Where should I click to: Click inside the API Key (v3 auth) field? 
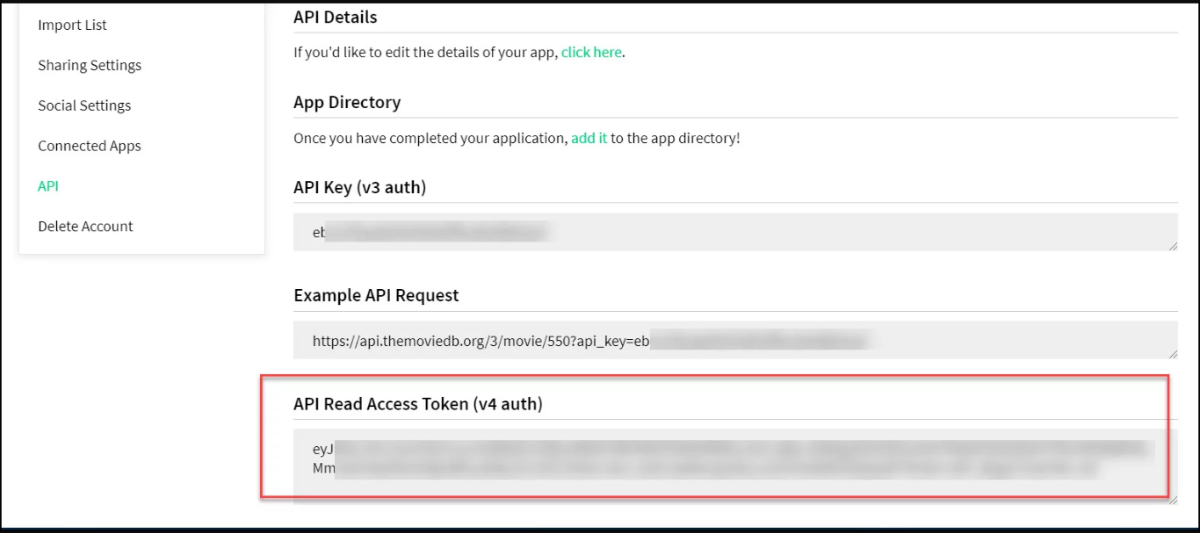735,232
